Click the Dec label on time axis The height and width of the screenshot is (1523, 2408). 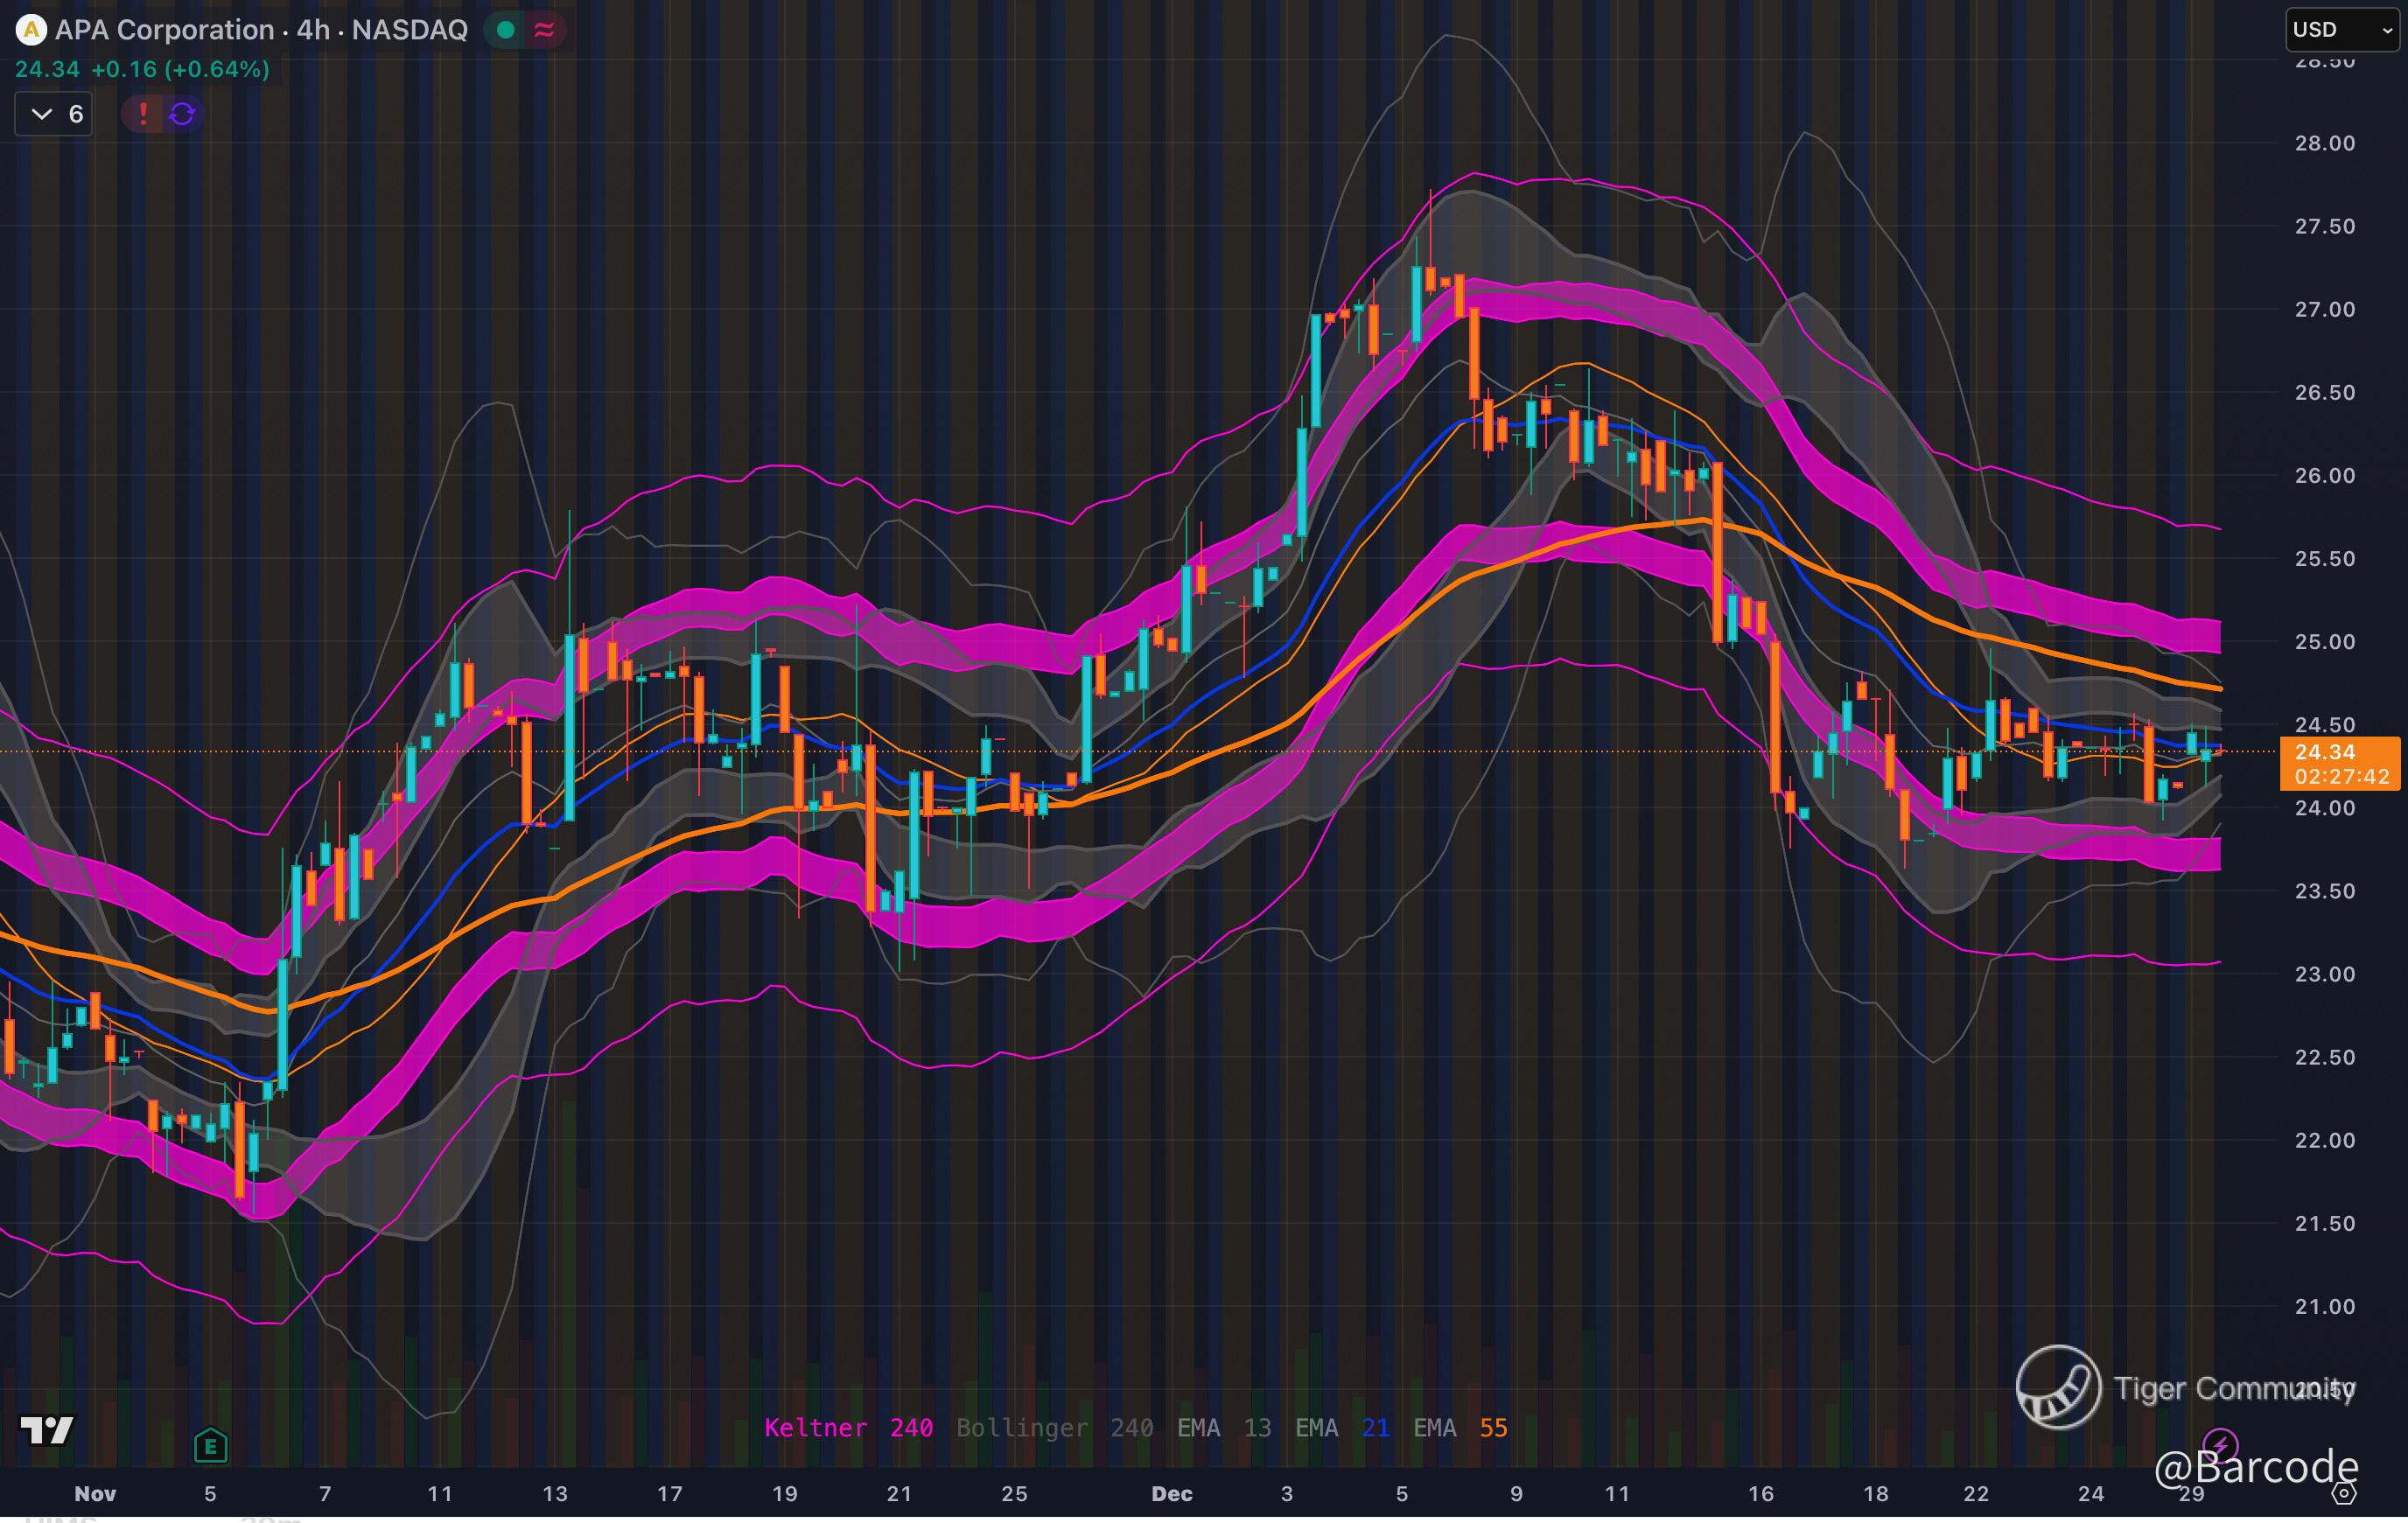[x=1171, y=1494]
